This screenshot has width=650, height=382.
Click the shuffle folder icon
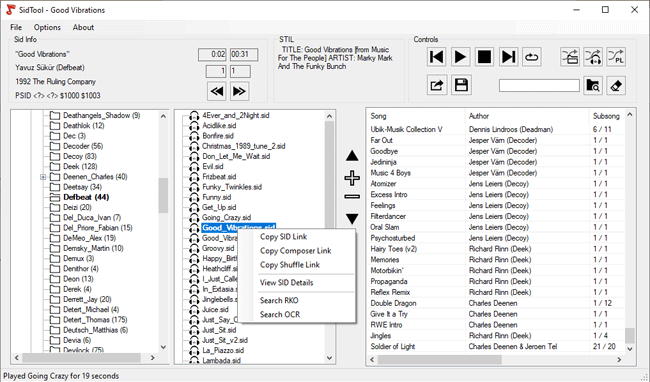[570, 57]
